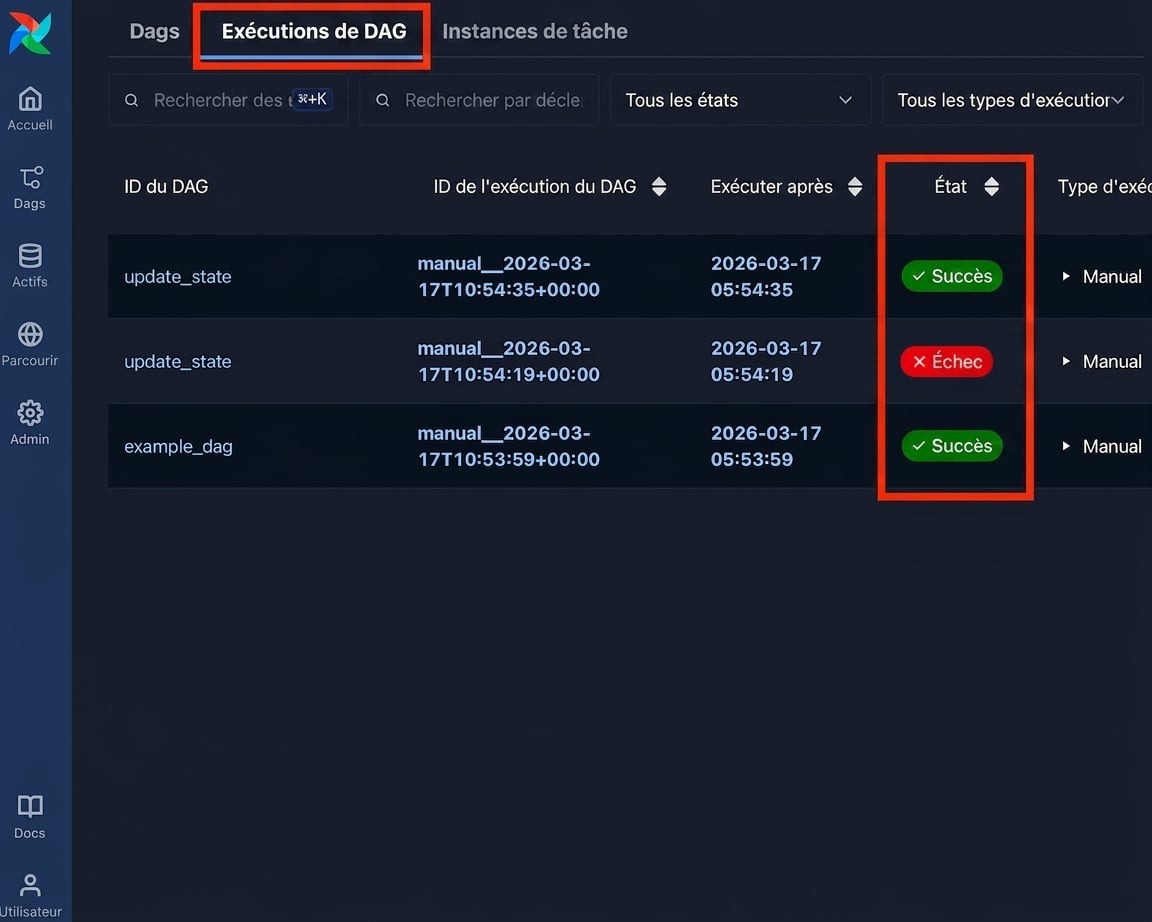Viewport: 1152px width, 922px height.
Task: Click Succès badge of example_dag row
Action: pos(951,446)
